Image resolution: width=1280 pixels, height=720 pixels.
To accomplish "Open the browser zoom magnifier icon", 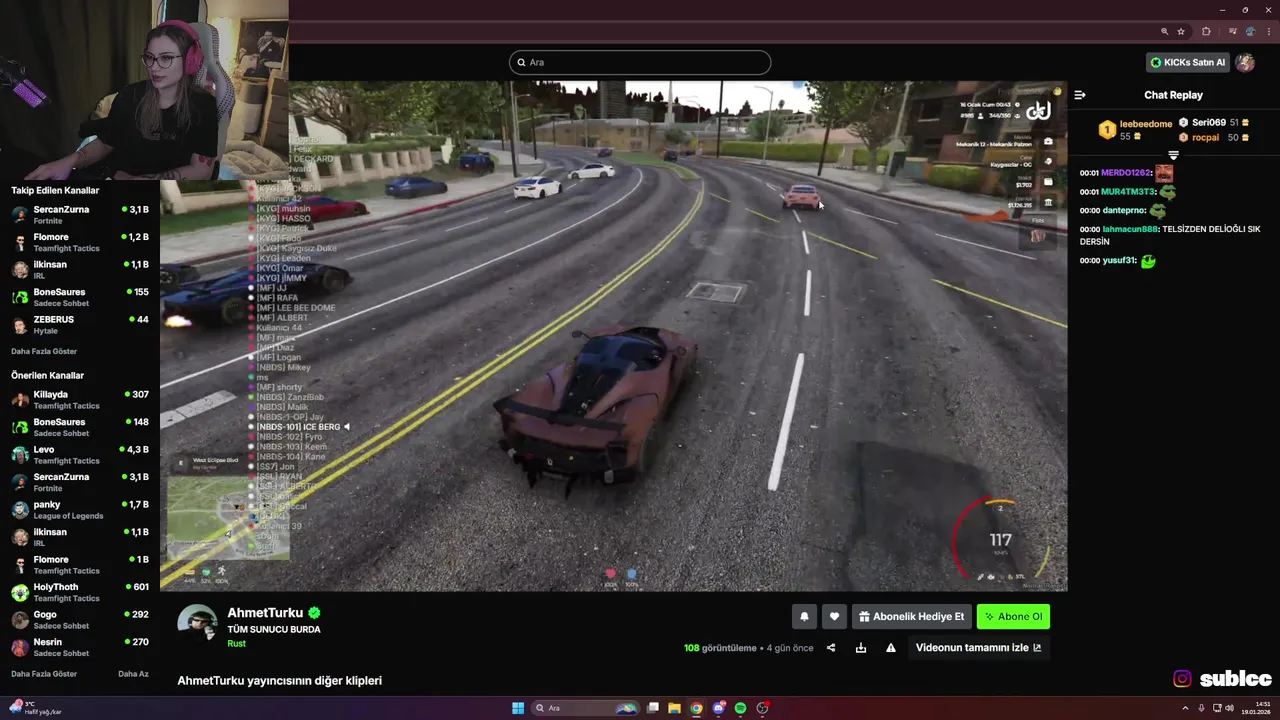I will point(1164,31).
